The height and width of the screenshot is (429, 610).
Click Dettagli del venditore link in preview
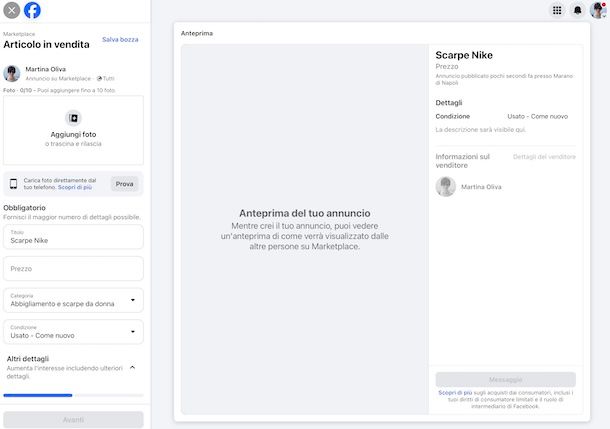(x=544, y=157)
